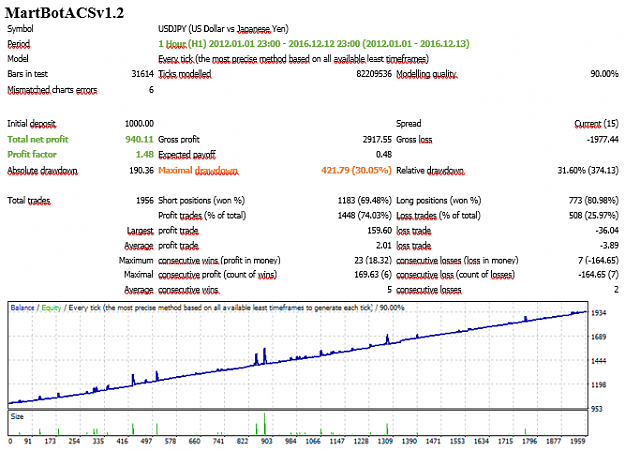Click the Total trades value 1956
This screenshot has width=625, height=451.
point(145,200)
